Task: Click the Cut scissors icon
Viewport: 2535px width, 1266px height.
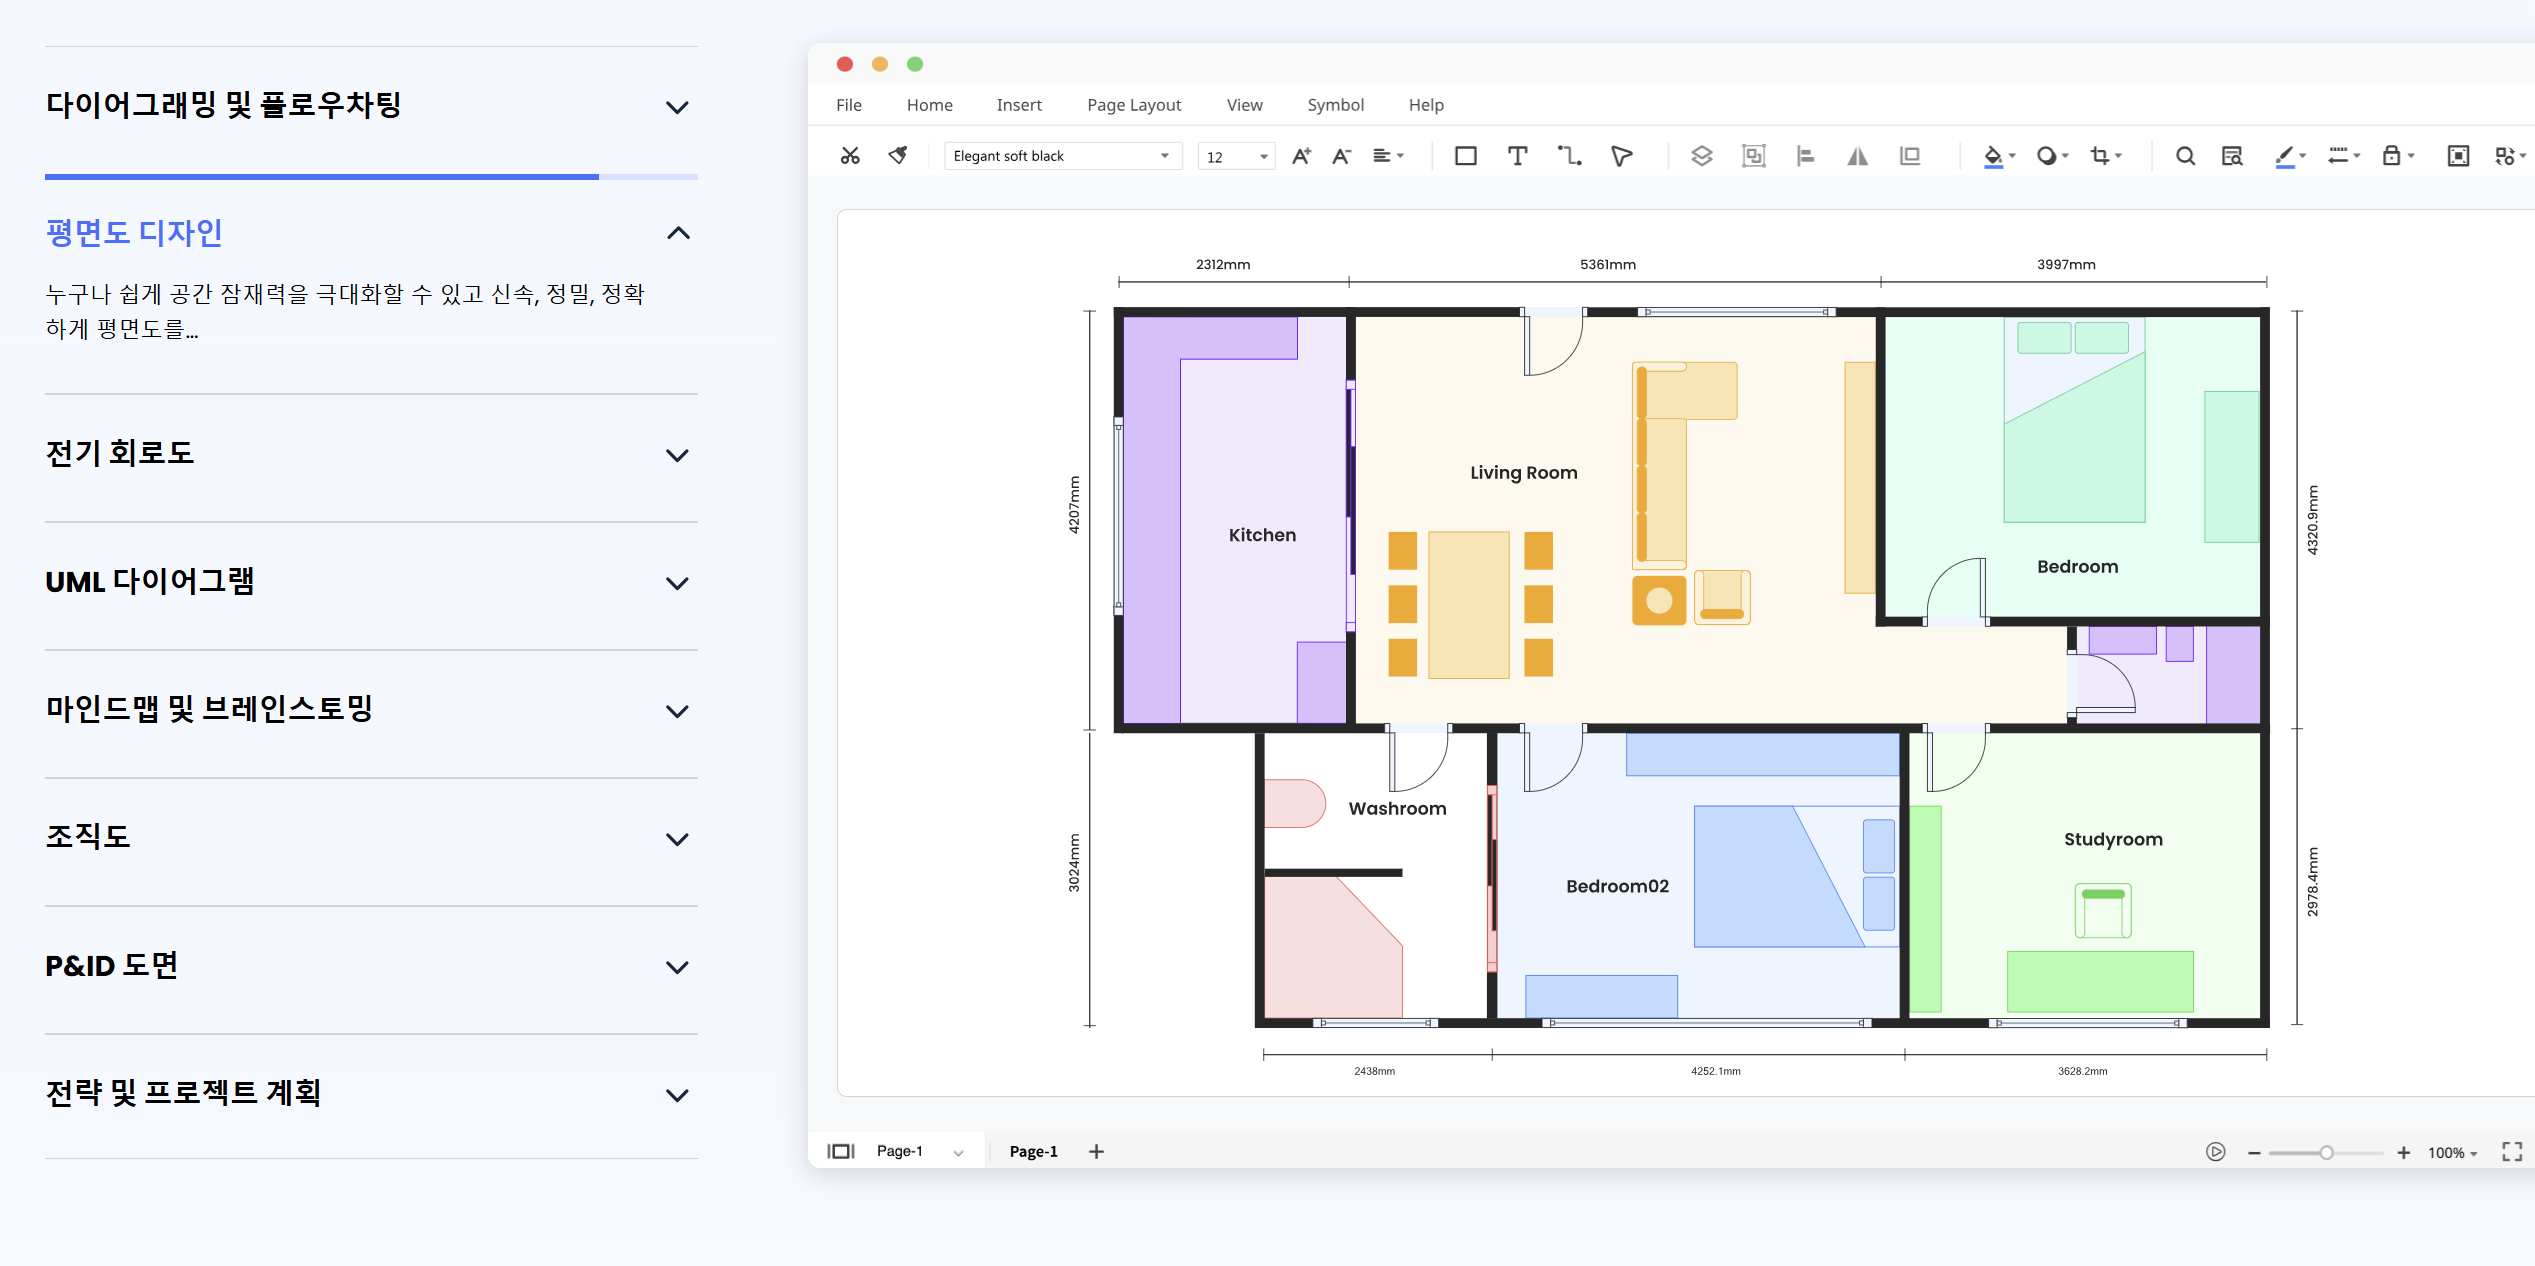Action: pyautogui.click(x=850, y=156)
